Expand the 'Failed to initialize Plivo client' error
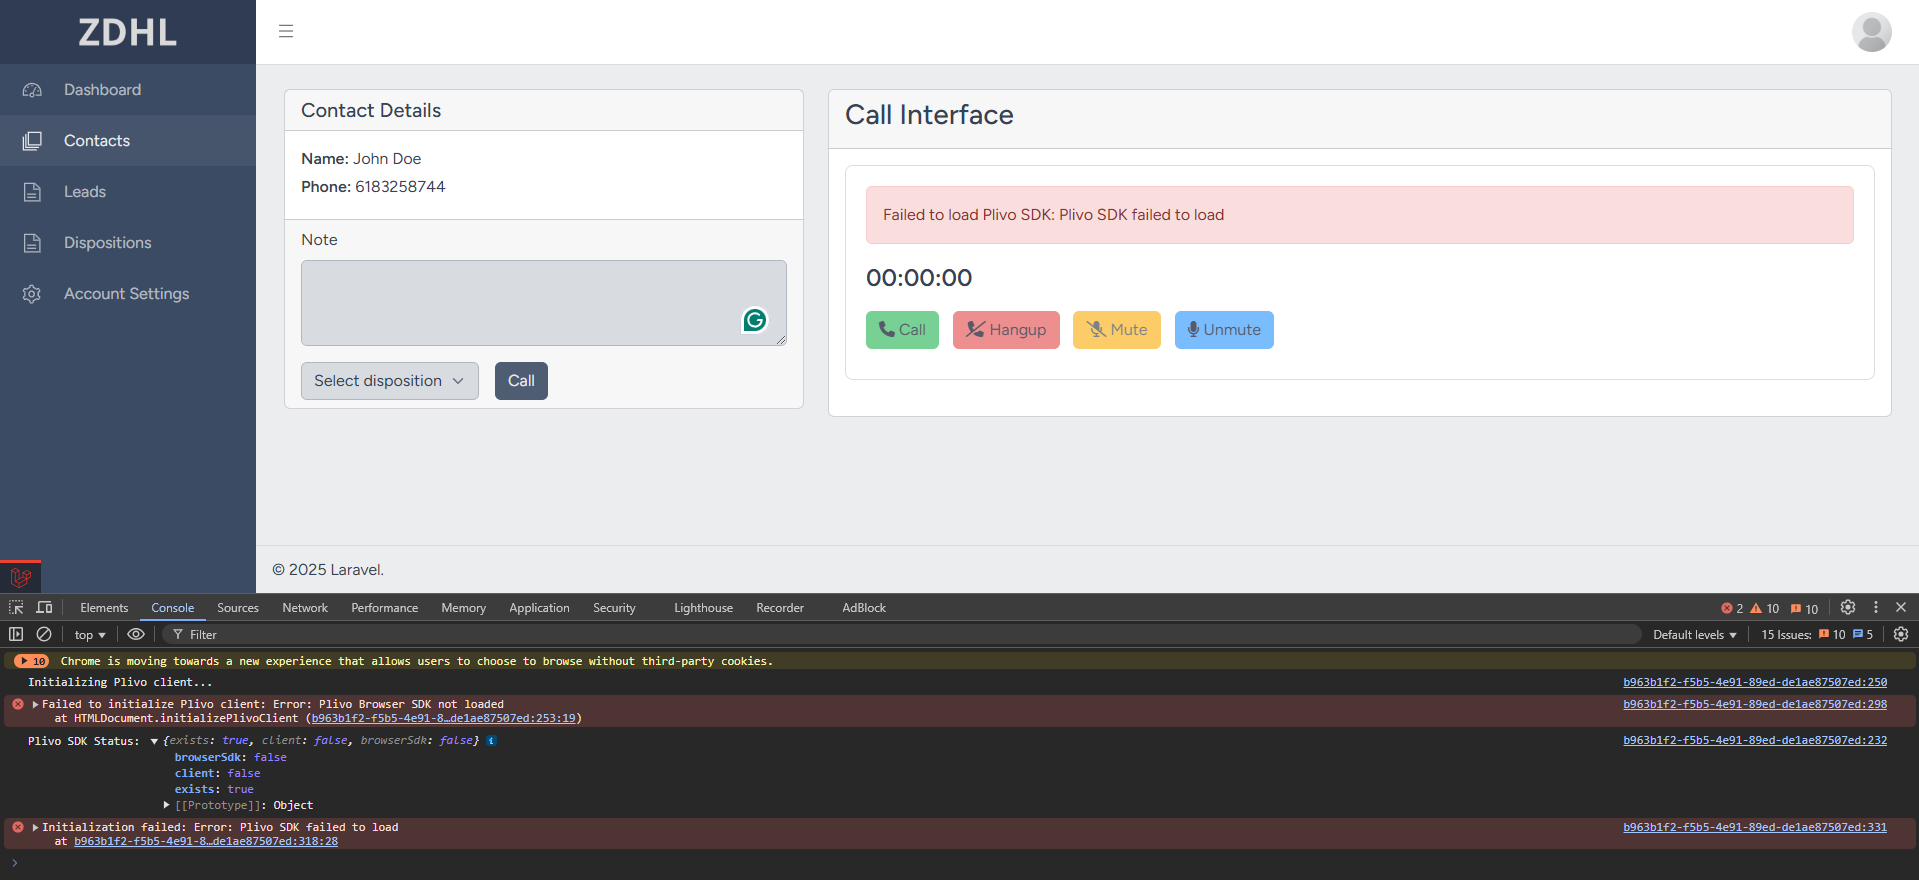The width and height of the screenshot is (1919, 880). click(36, 704)
